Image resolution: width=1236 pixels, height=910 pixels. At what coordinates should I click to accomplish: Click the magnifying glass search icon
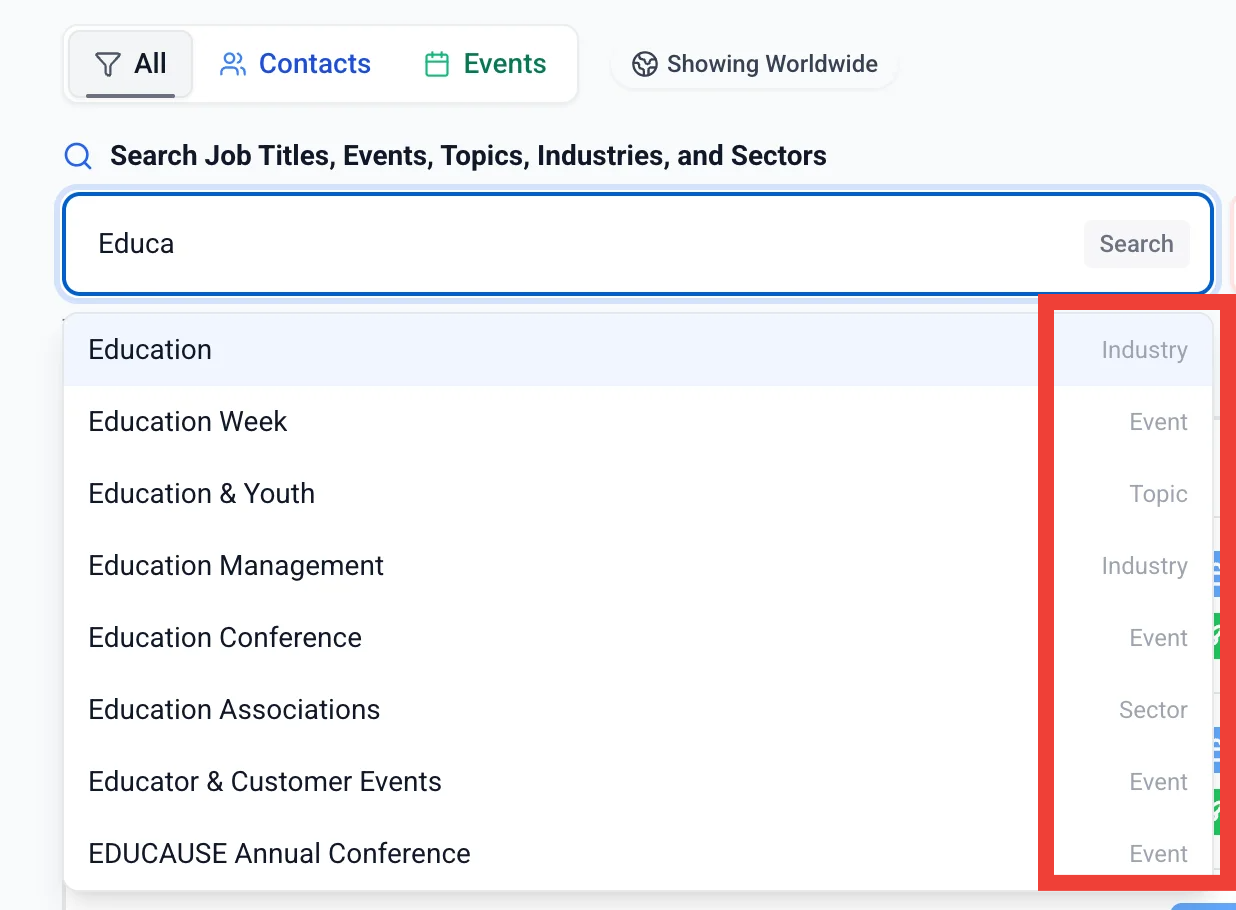point(78,156)
